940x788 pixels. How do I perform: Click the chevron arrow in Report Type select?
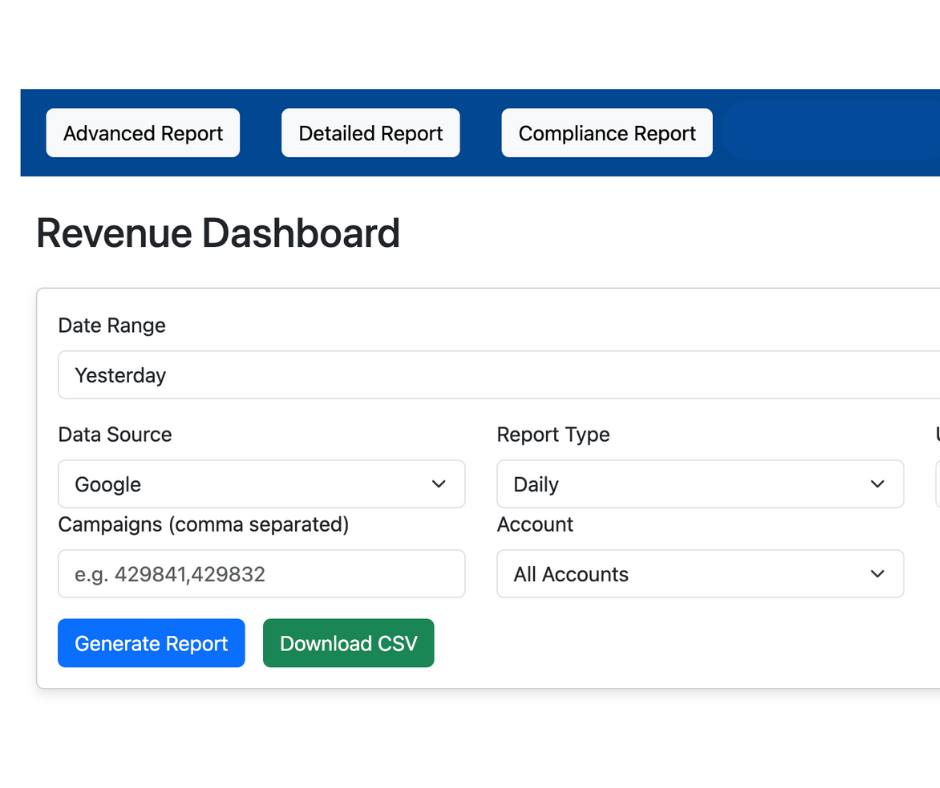[x=877, y=484]
